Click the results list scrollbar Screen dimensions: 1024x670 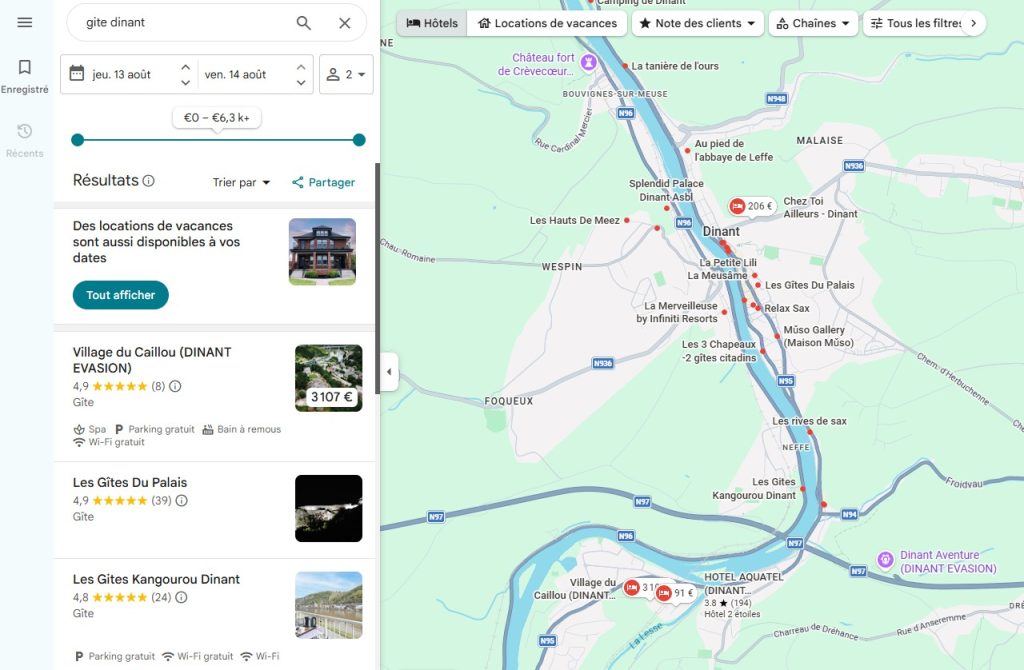[377, 278]
